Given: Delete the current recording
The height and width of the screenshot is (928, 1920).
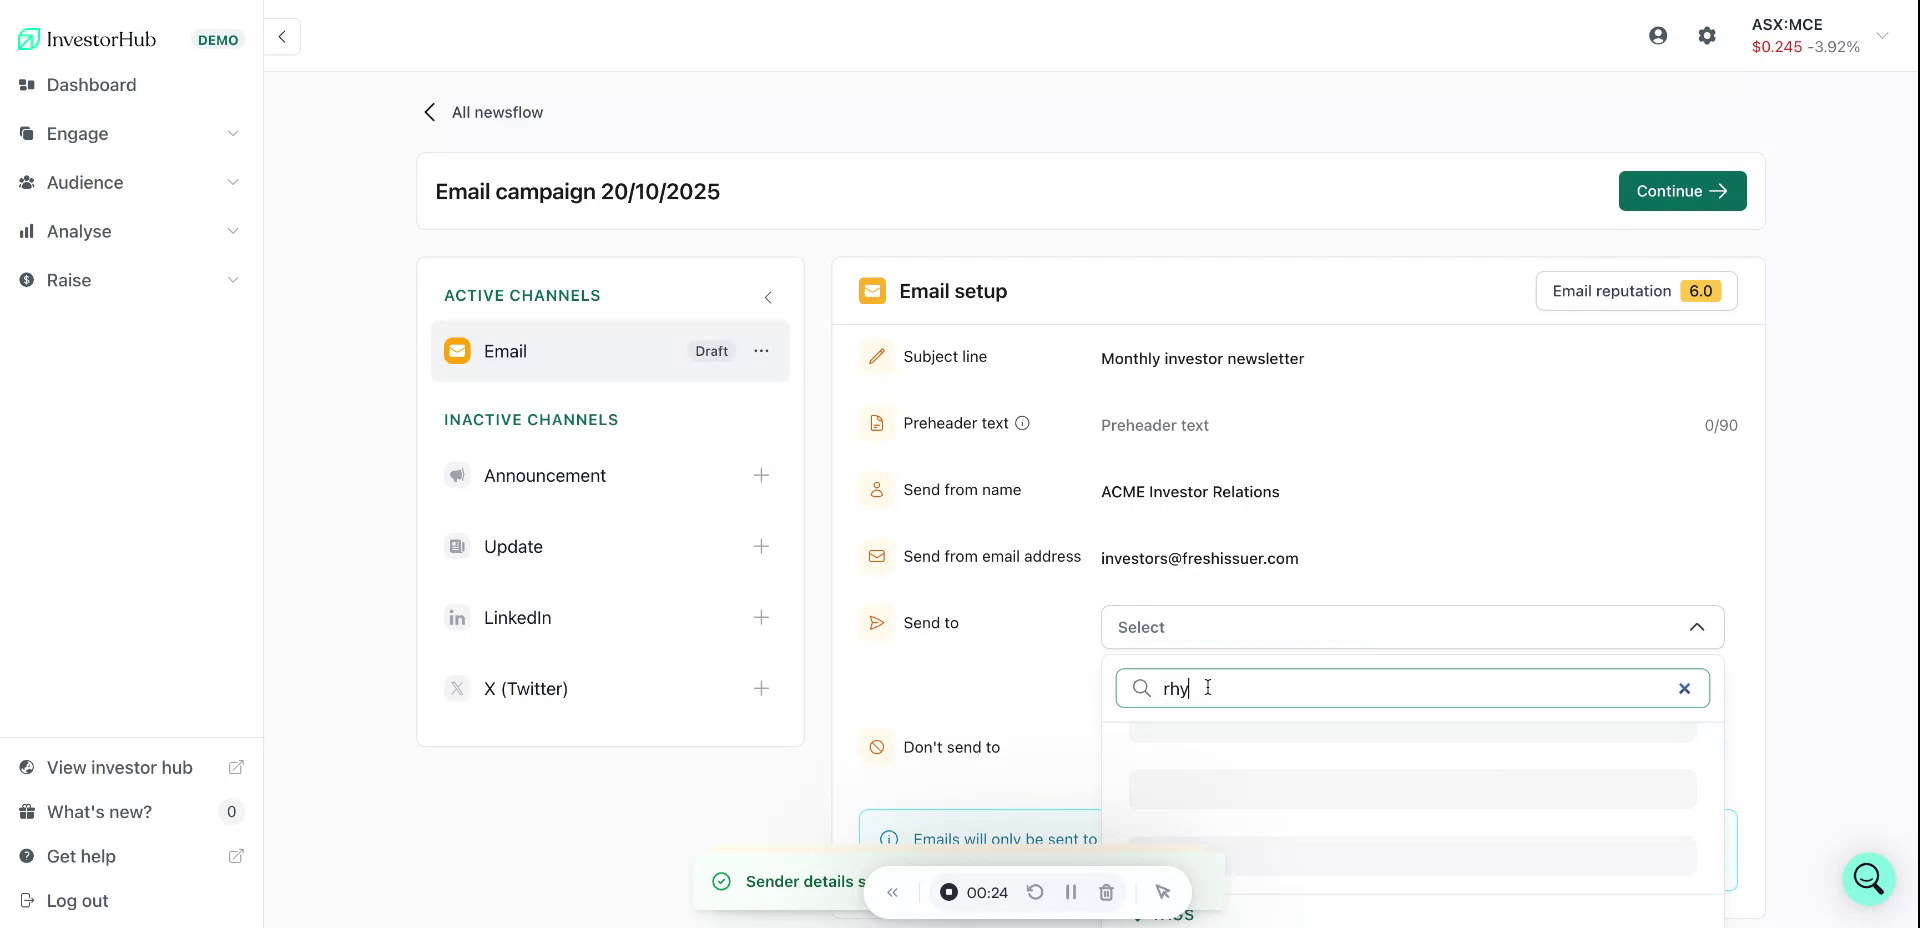Looking at the screenshot, I should [1106, 892].
